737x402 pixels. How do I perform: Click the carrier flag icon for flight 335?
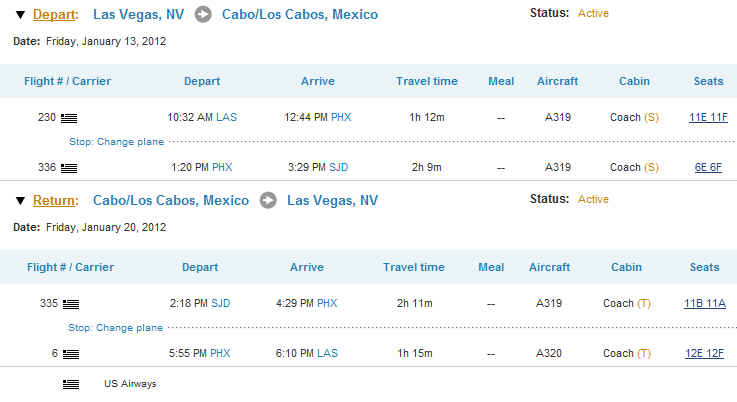(x=71, y=304)
